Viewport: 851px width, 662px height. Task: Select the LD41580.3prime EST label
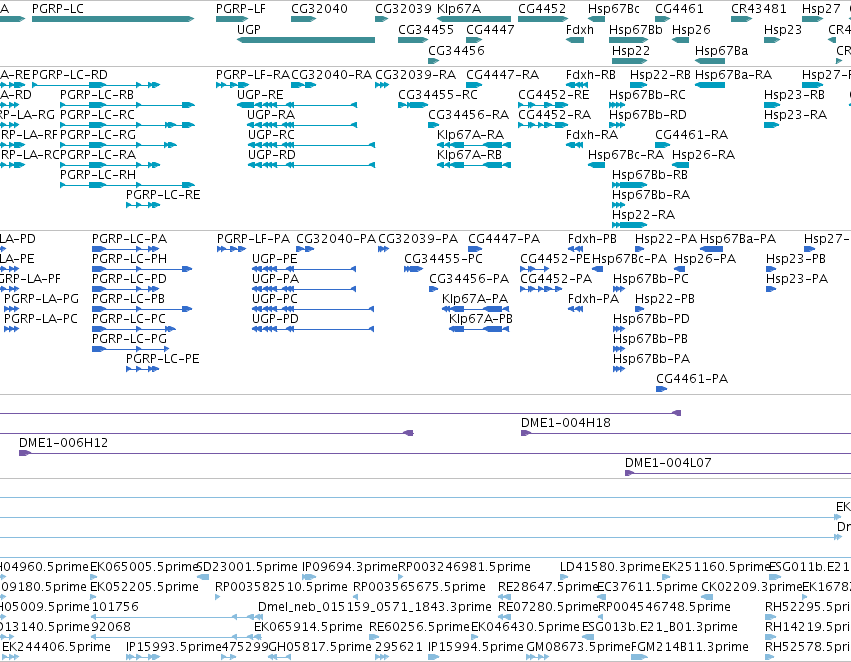[611, 568]
